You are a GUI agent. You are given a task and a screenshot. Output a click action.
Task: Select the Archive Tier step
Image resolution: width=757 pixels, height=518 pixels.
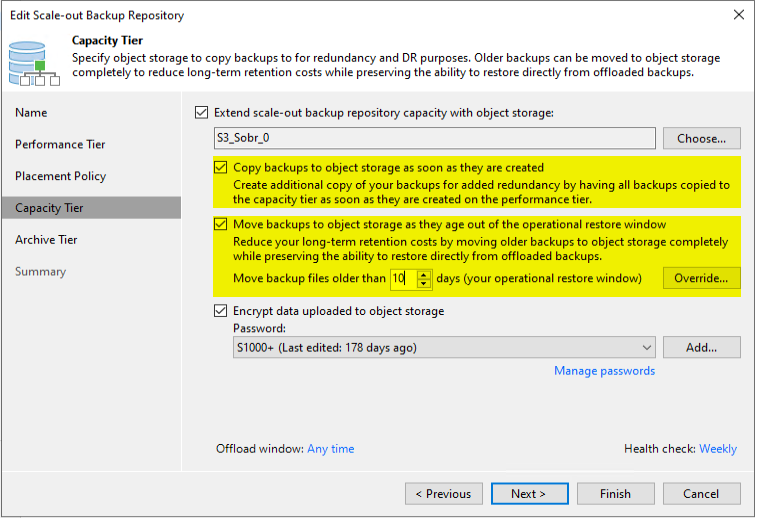(46, 240)
